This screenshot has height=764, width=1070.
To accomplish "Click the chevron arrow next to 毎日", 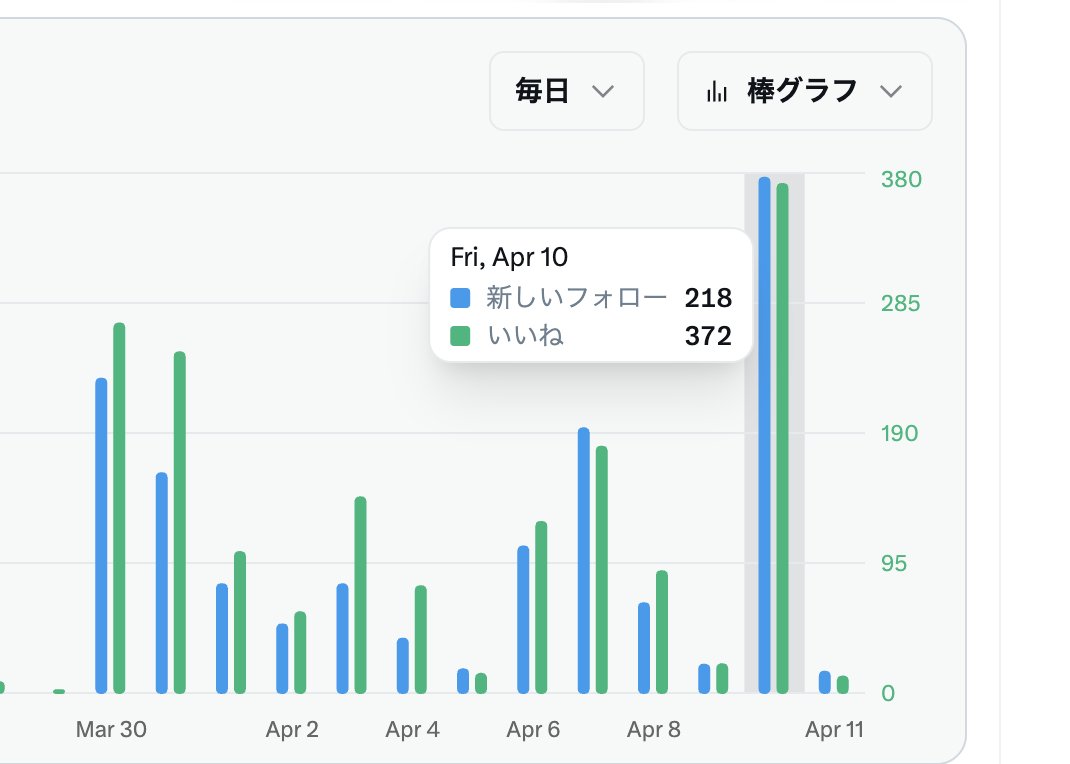I will pyautogui.click(x=603, y=91).
